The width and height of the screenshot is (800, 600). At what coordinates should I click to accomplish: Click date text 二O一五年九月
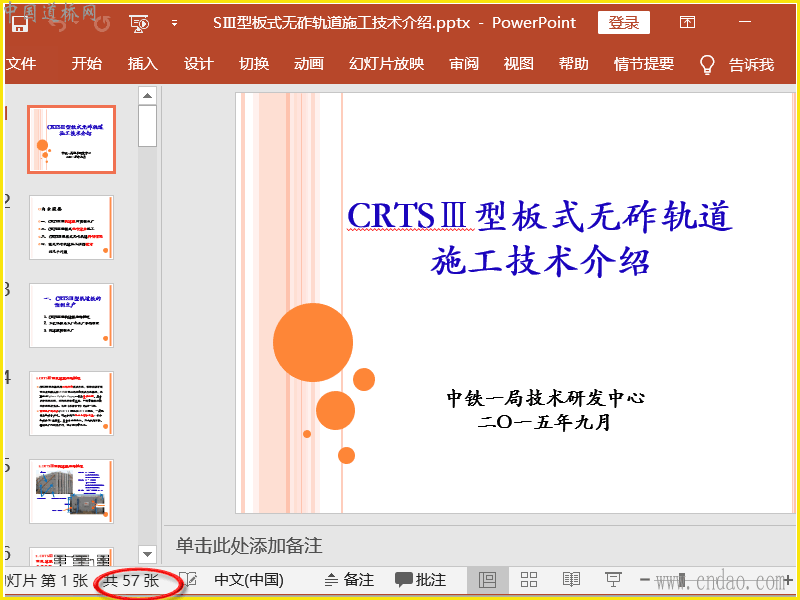(x=544, y=422)
